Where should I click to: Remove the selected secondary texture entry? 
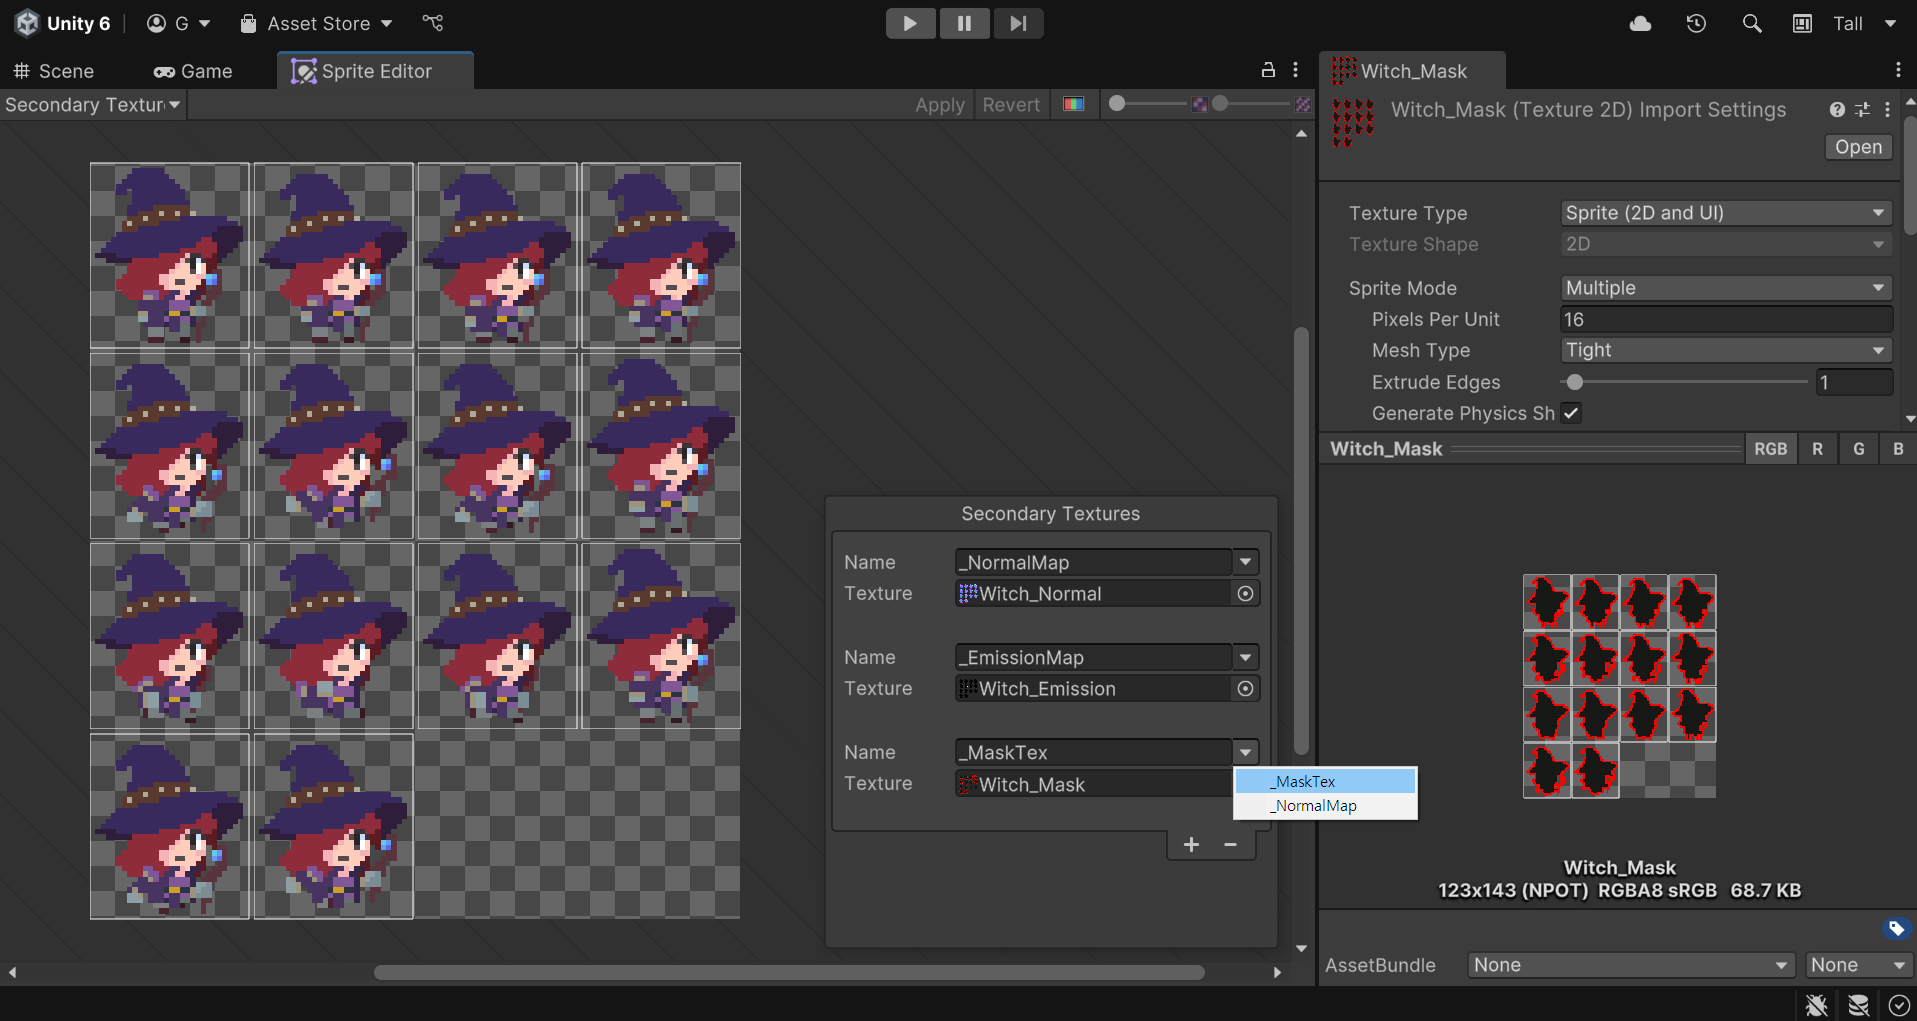coord(1231,845)
